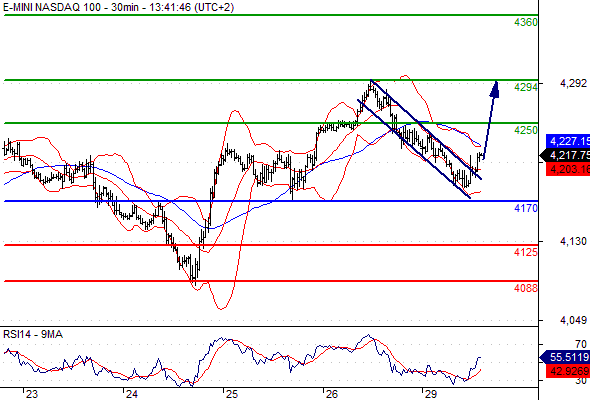The image size is (590, 400).
Task: Click the 4,292 price axis value
Action: [573, 83]
